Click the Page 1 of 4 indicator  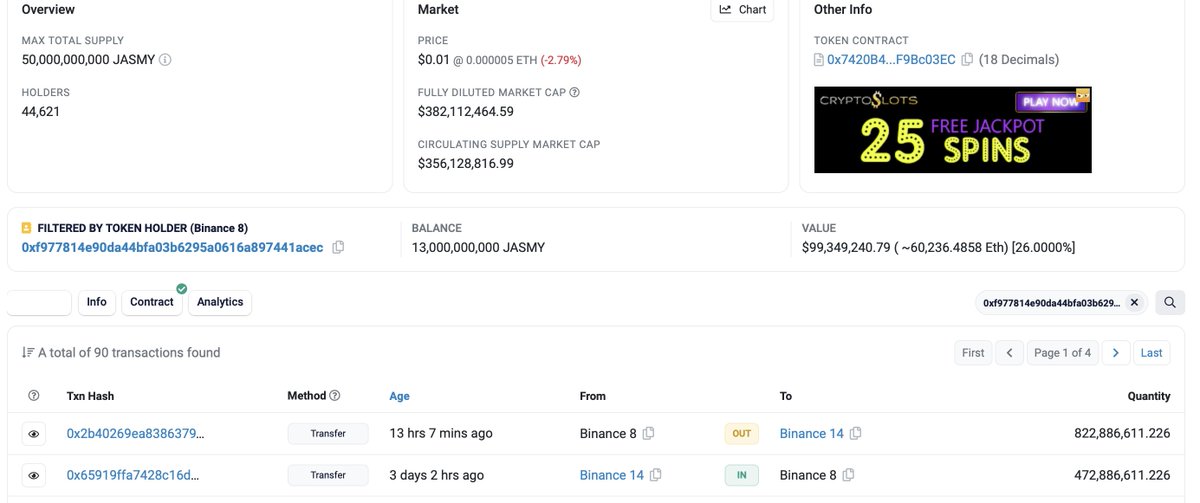point(1063,353)
